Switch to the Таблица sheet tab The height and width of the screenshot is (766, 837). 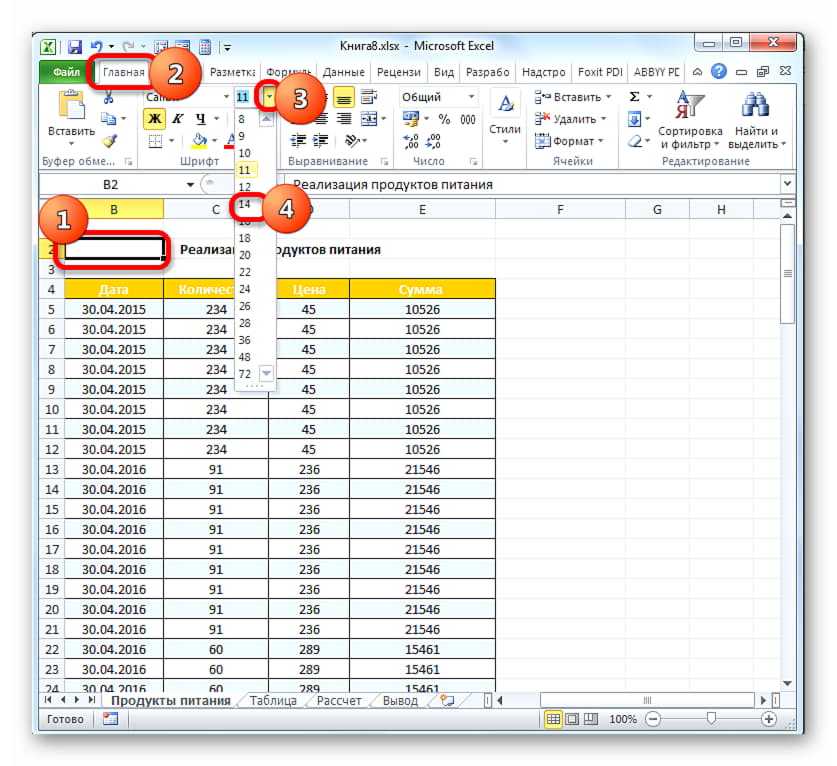273,701
